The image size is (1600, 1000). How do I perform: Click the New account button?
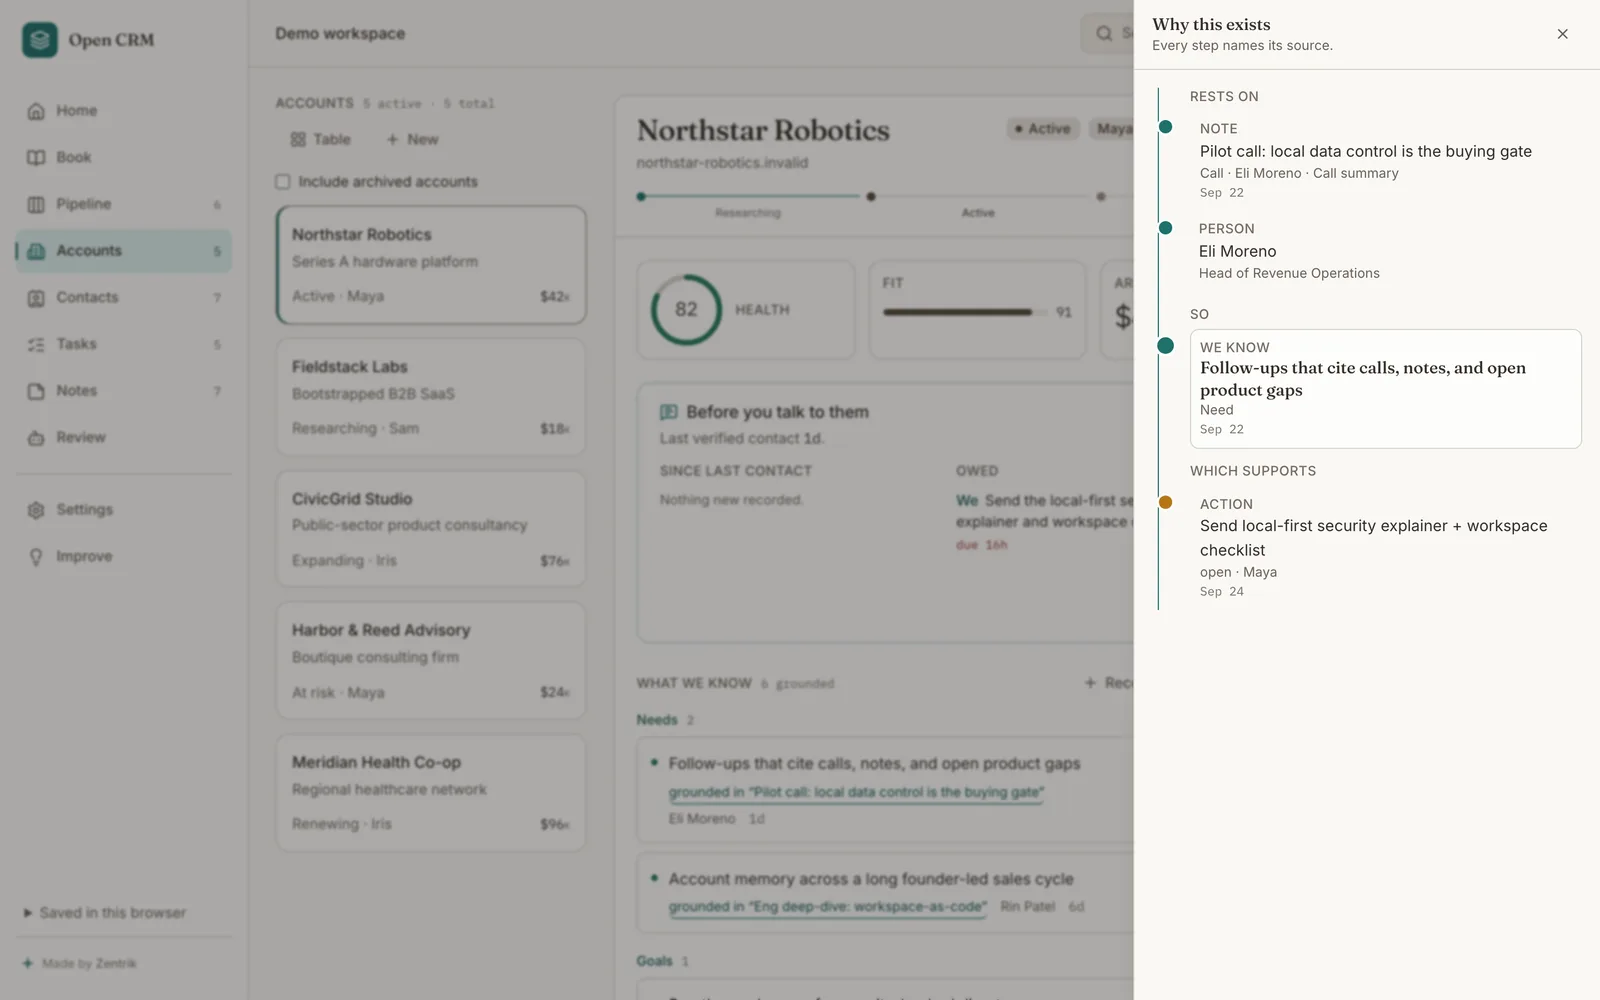(412, 140)
